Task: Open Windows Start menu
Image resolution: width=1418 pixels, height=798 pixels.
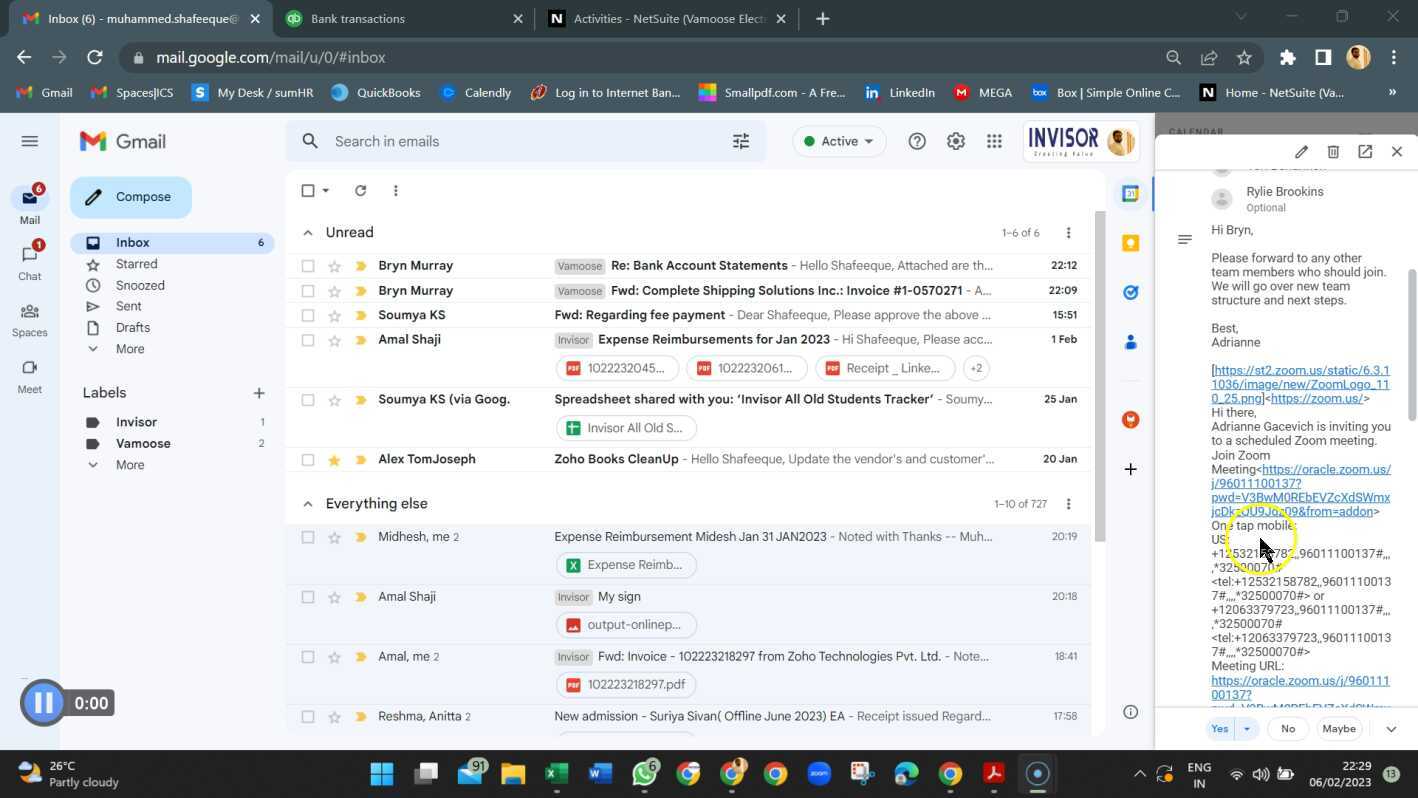Action: (381, 773)
